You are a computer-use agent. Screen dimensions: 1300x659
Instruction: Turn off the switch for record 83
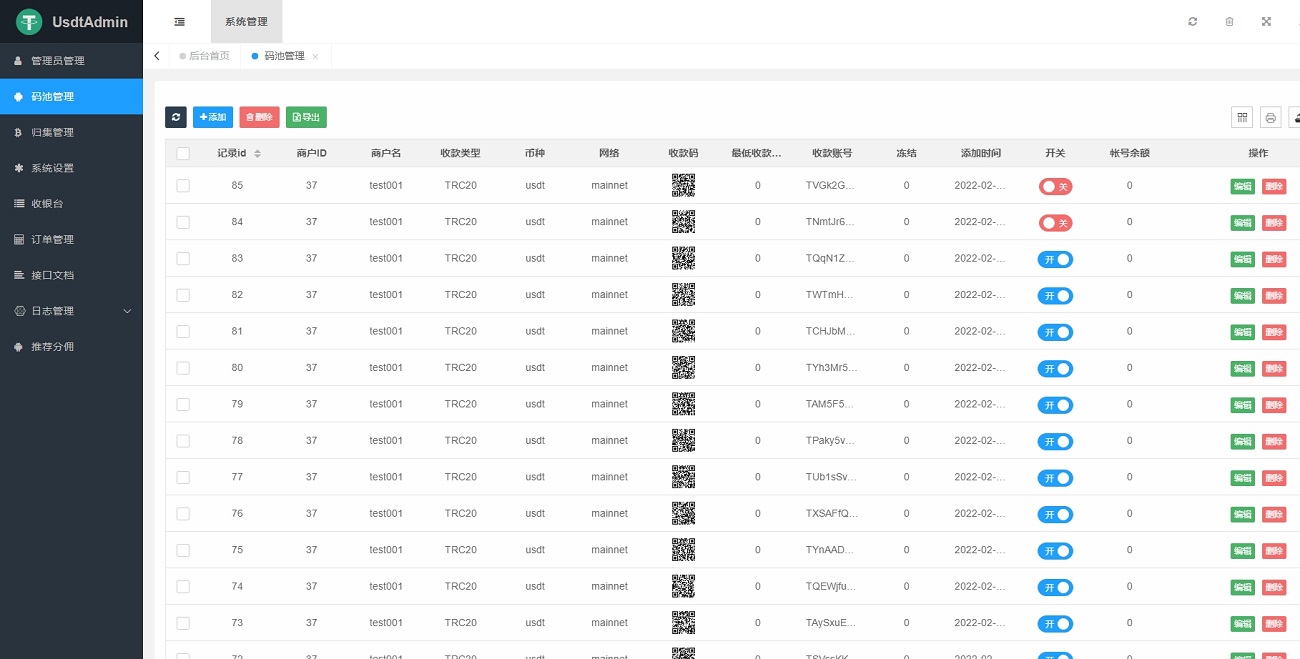[1055, 259]
